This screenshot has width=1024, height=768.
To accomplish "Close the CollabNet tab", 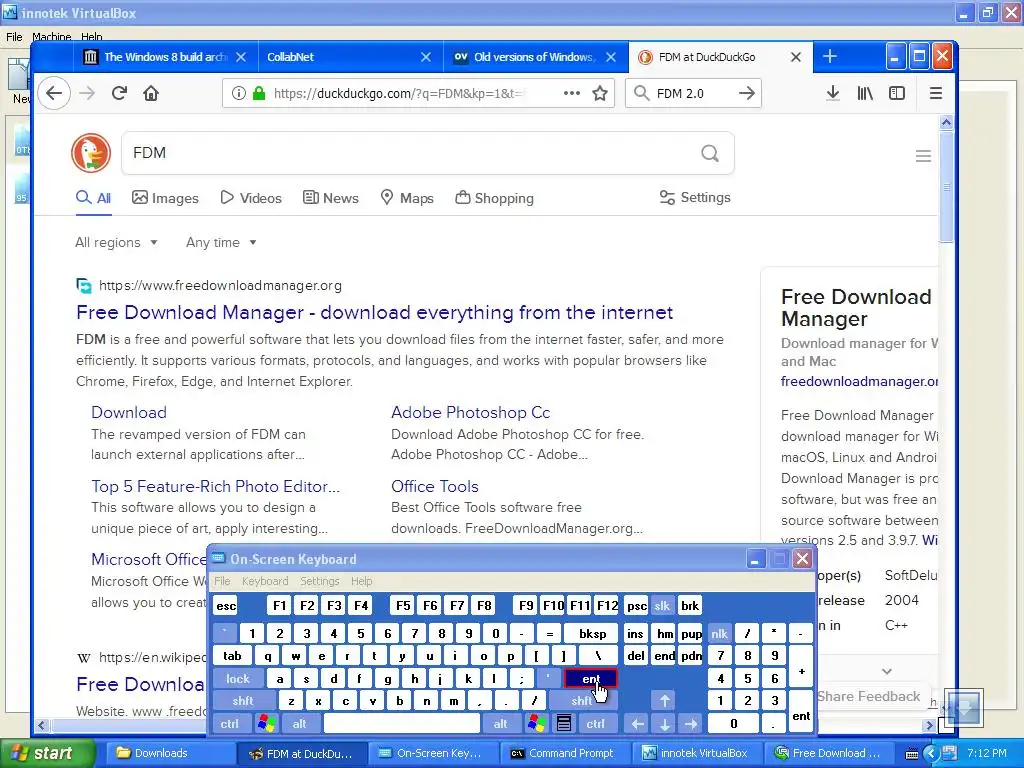I will (426, 57).
